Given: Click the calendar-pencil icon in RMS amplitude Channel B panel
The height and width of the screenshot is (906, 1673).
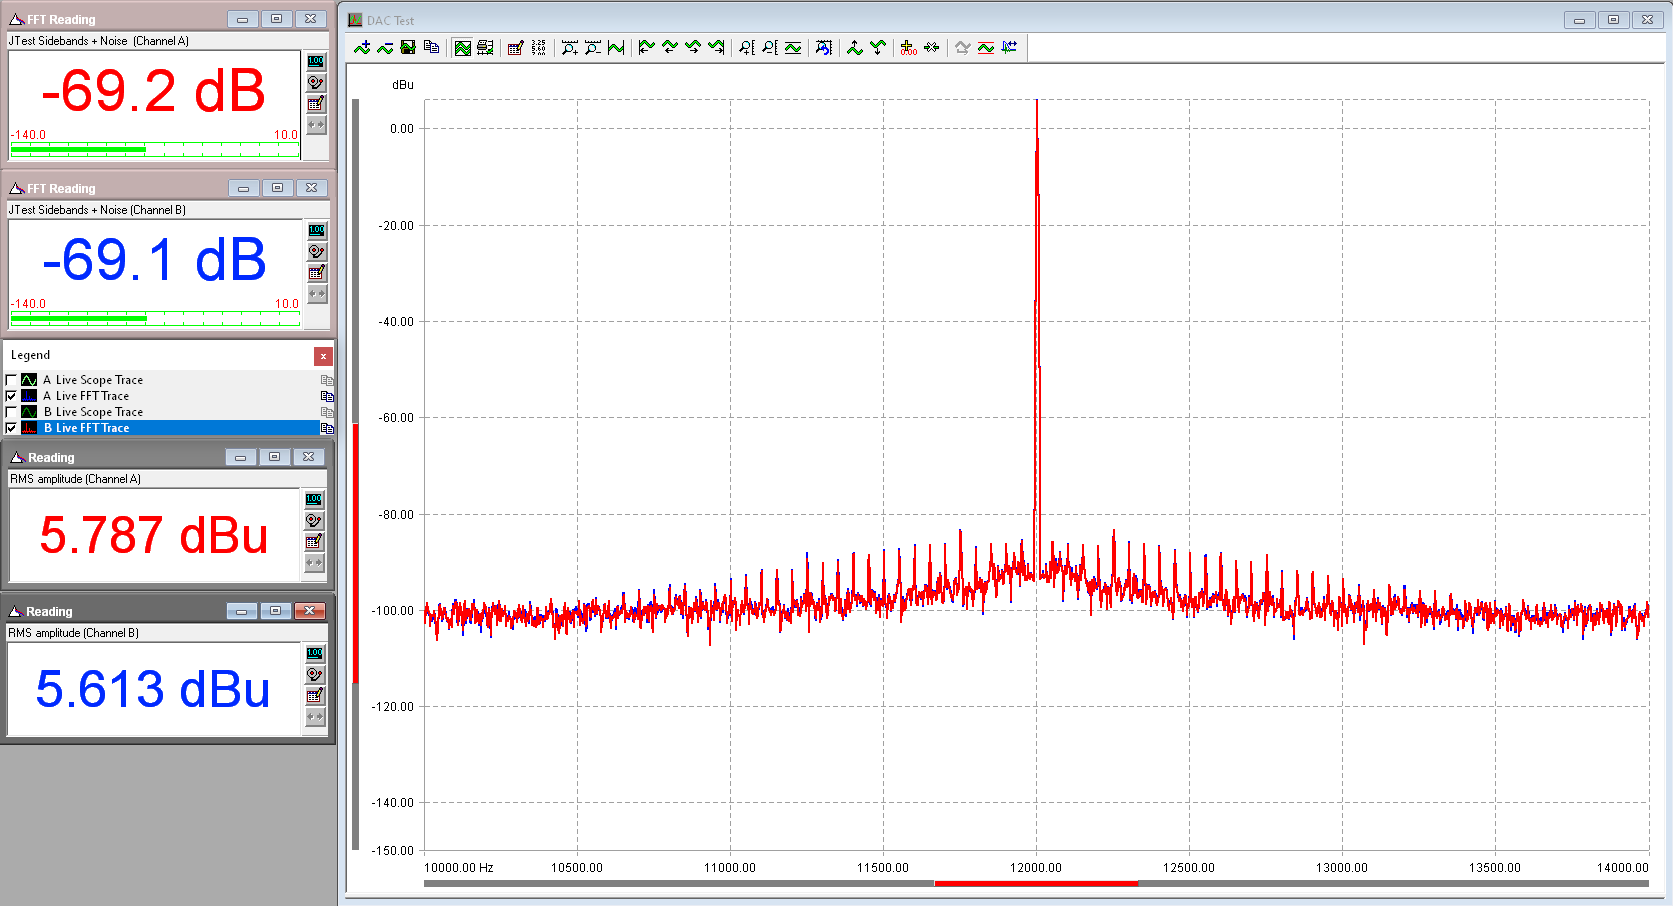Looking at the screenshot, I should click(x=314, y=695).
